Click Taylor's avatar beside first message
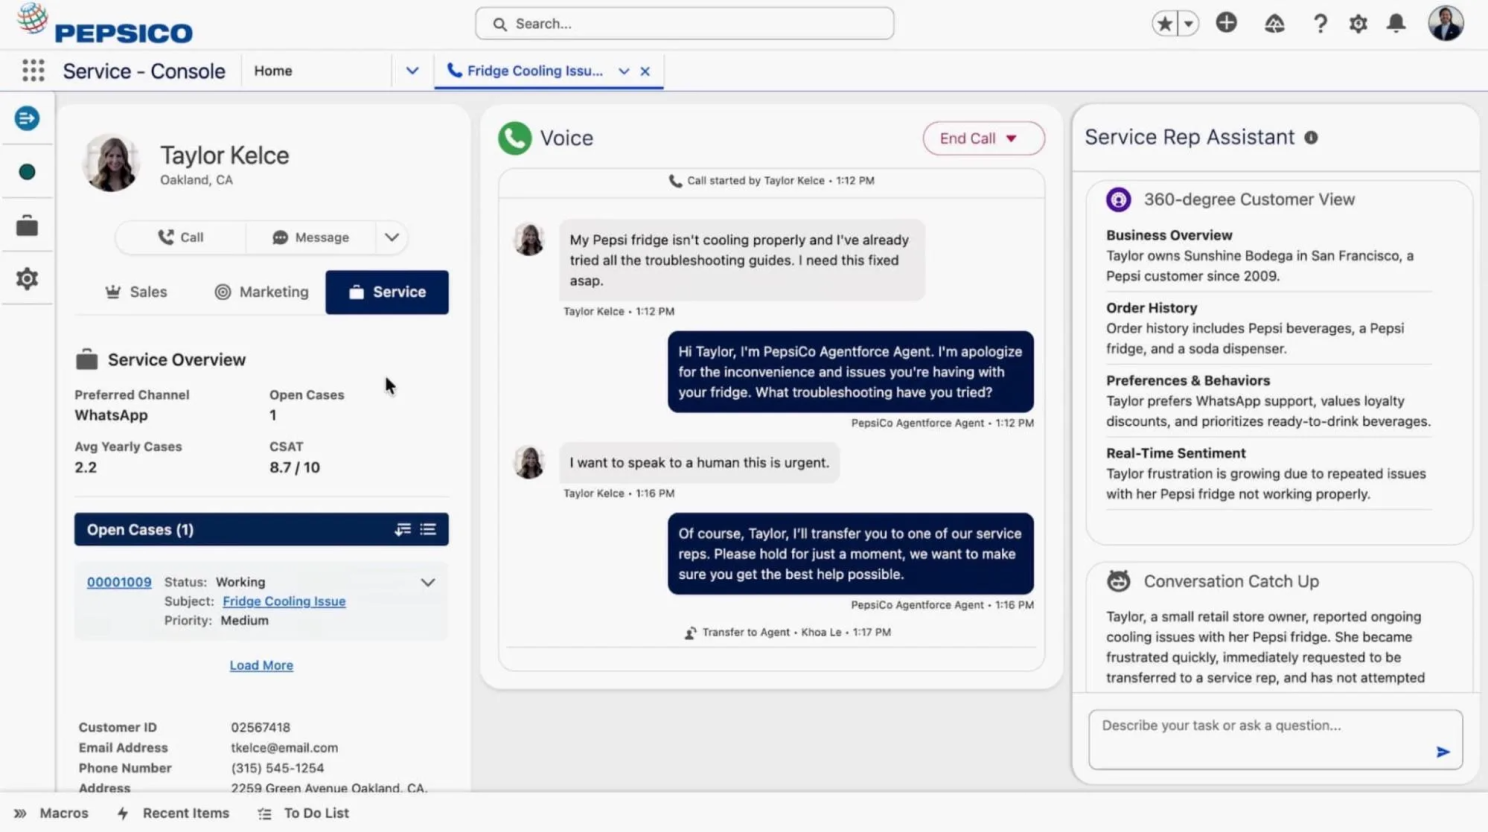 529,240
